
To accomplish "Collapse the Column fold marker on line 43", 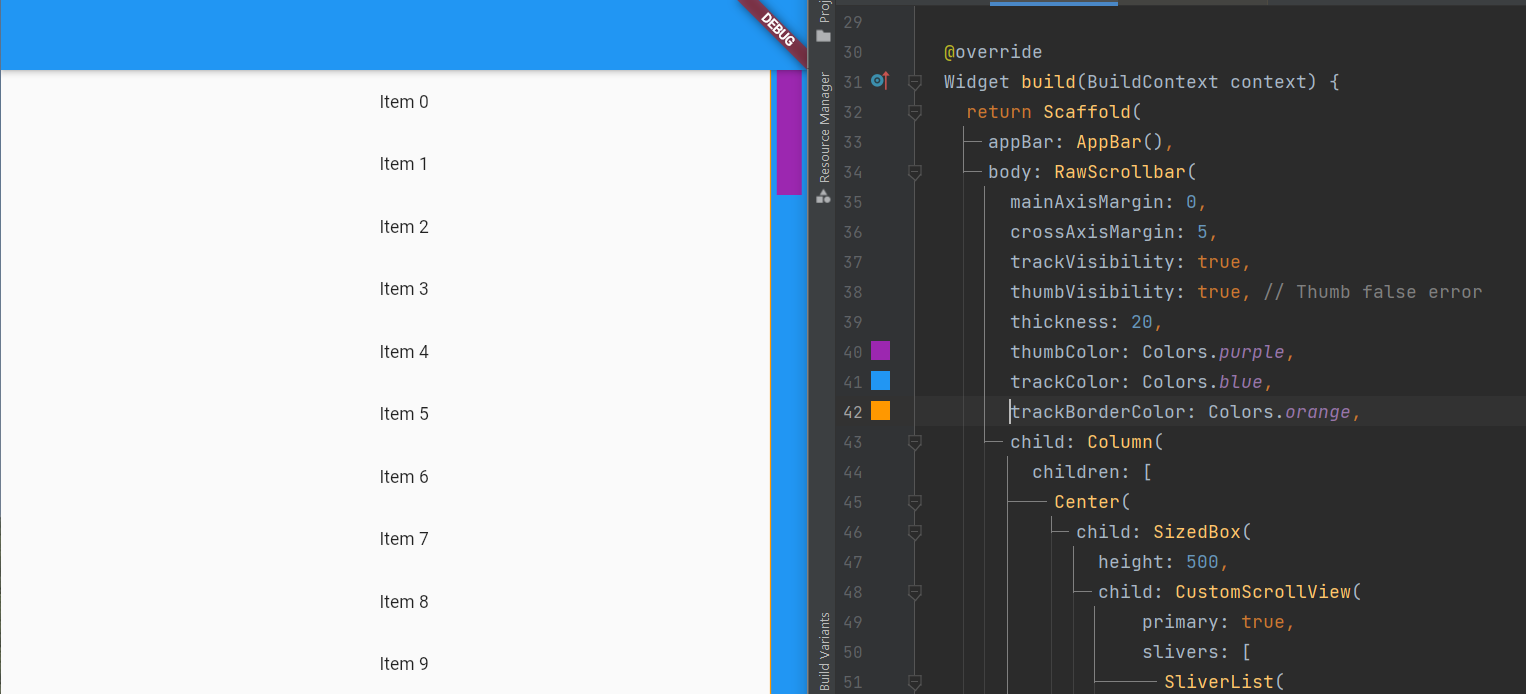I will pyautogui.click(x=914, y=442).
